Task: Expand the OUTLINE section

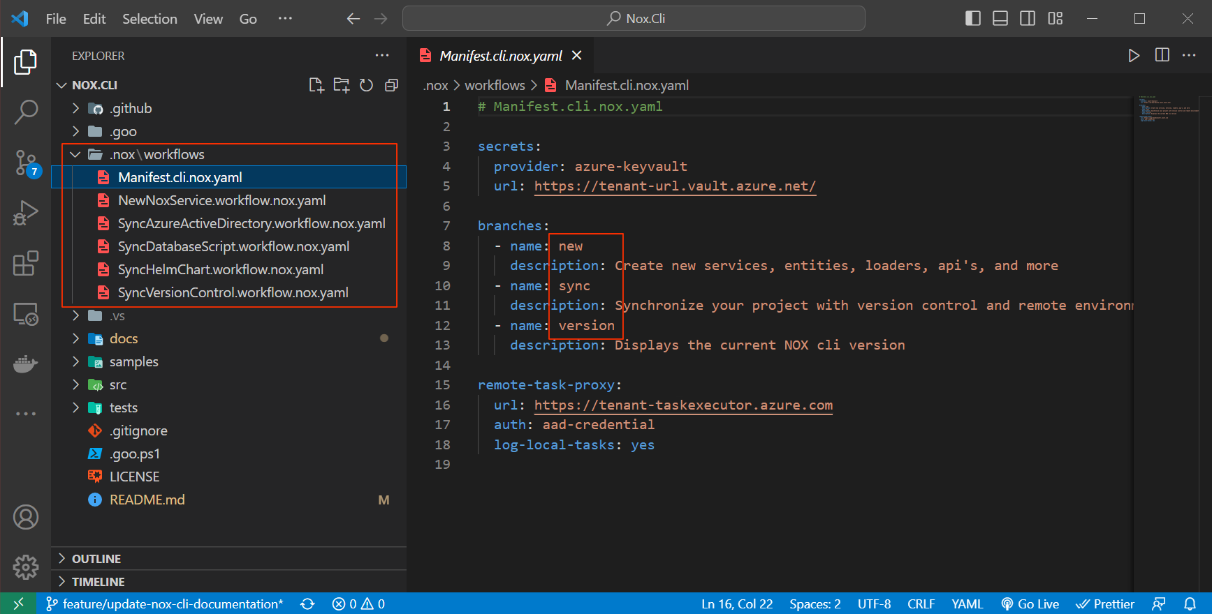Action: pos(229,558)
